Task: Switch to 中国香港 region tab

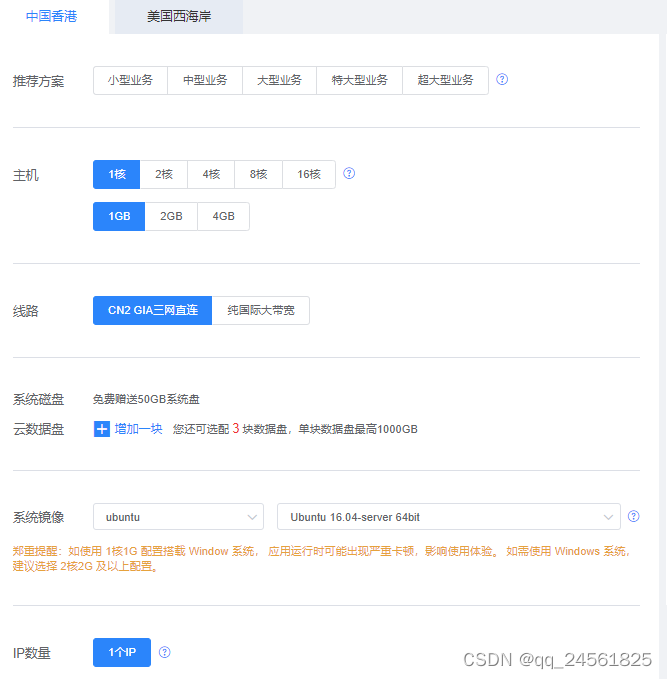Action: point(52,16)
